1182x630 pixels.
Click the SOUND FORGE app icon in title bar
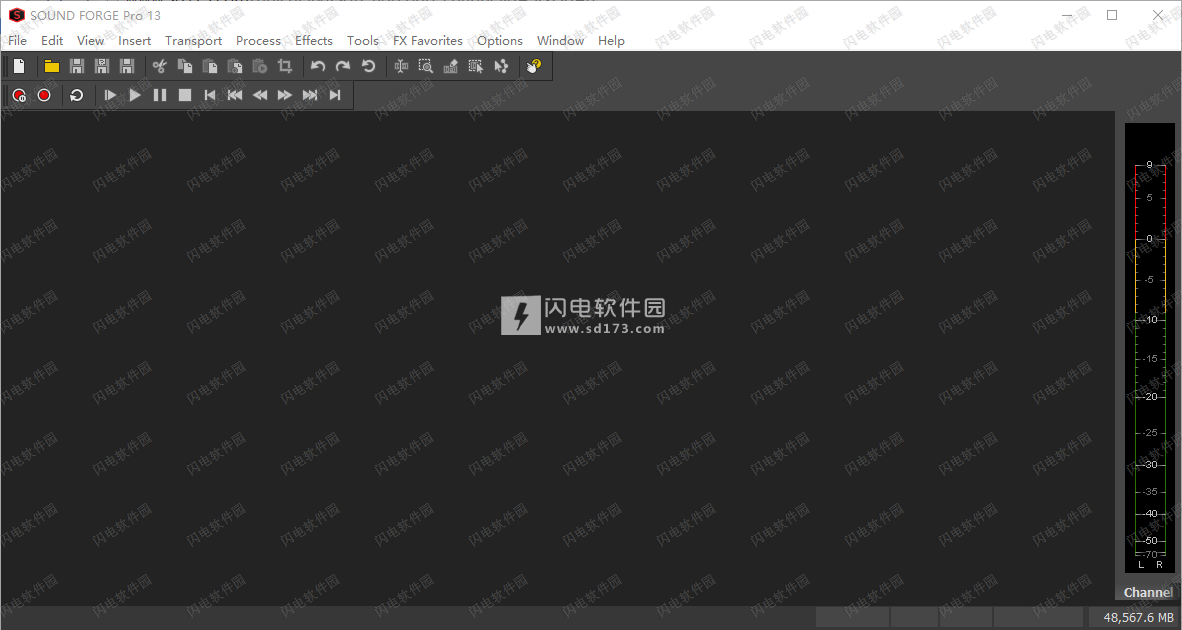(16, 15)
